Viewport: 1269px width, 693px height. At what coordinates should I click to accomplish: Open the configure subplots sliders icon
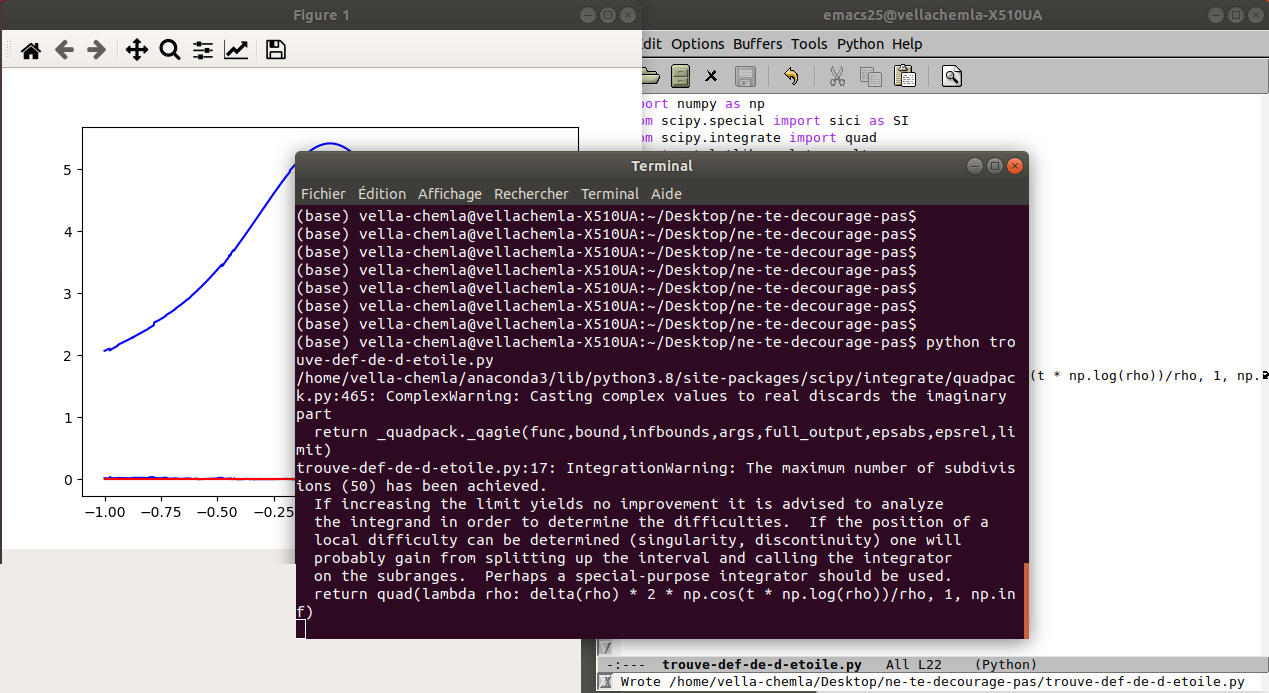pos(203,50)
